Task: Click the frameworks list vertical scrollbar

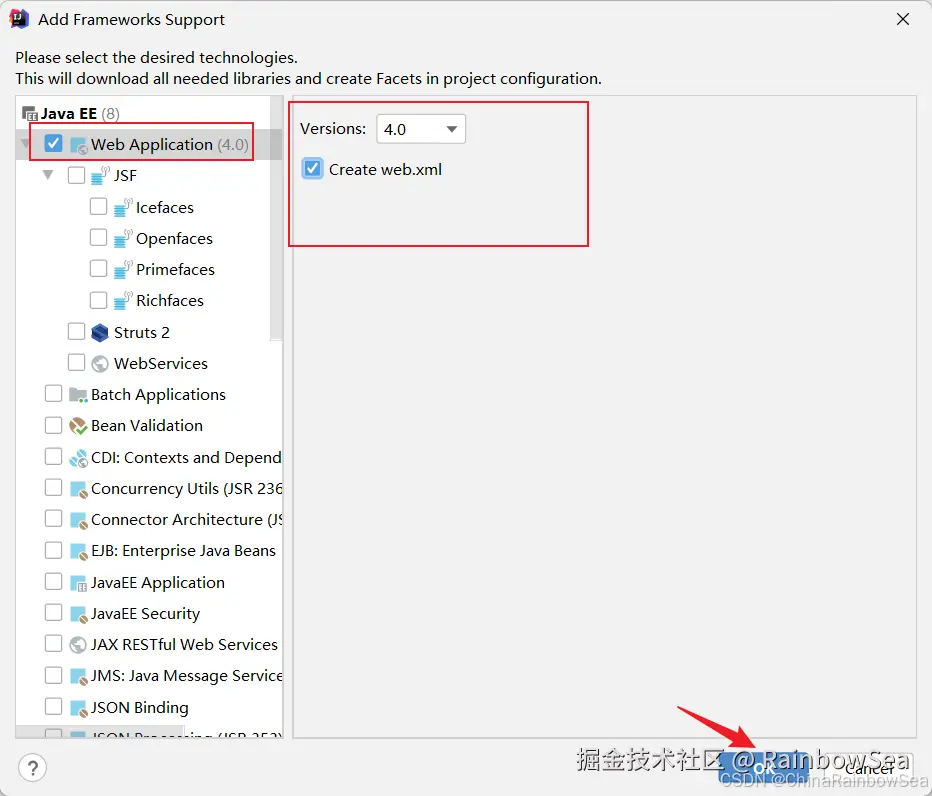Action: pos(276,218)
